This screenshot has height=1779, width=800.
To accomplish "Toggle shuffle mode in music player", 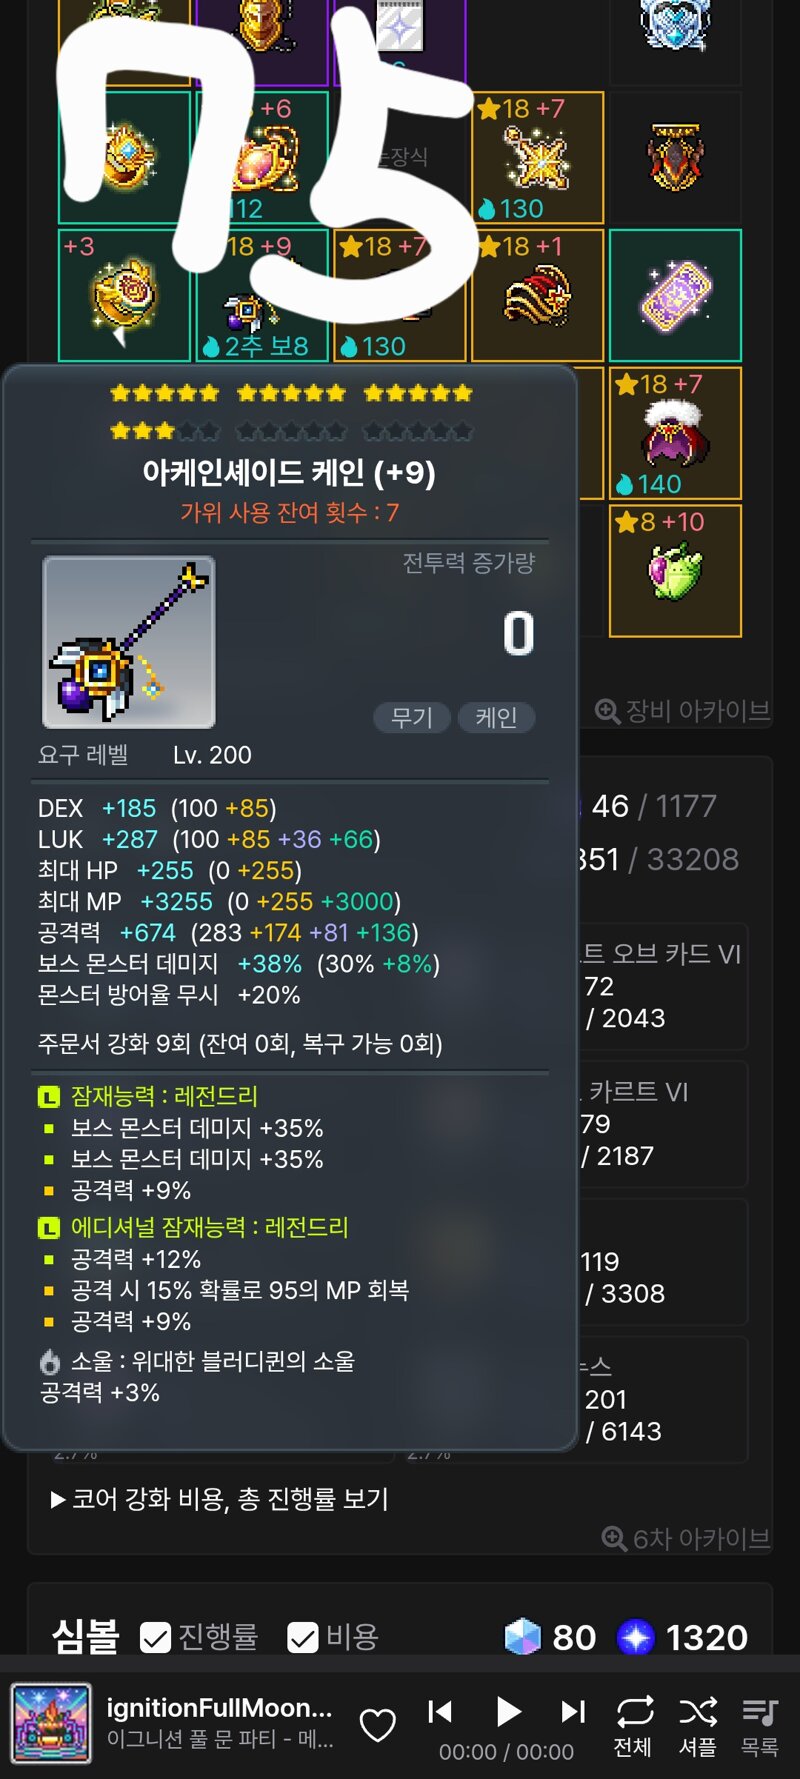I will coord(698,1727).
